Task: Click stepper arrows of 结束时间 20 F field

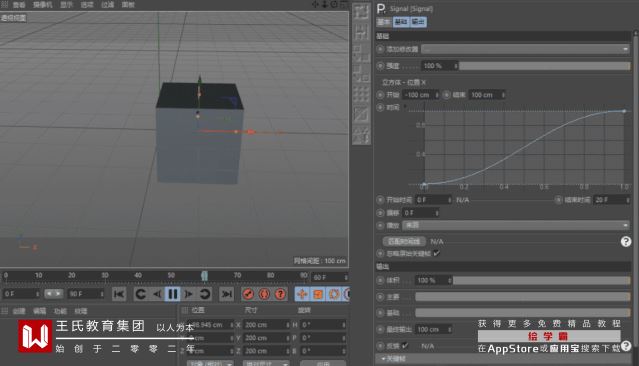Action: click(x=627, y=200)
